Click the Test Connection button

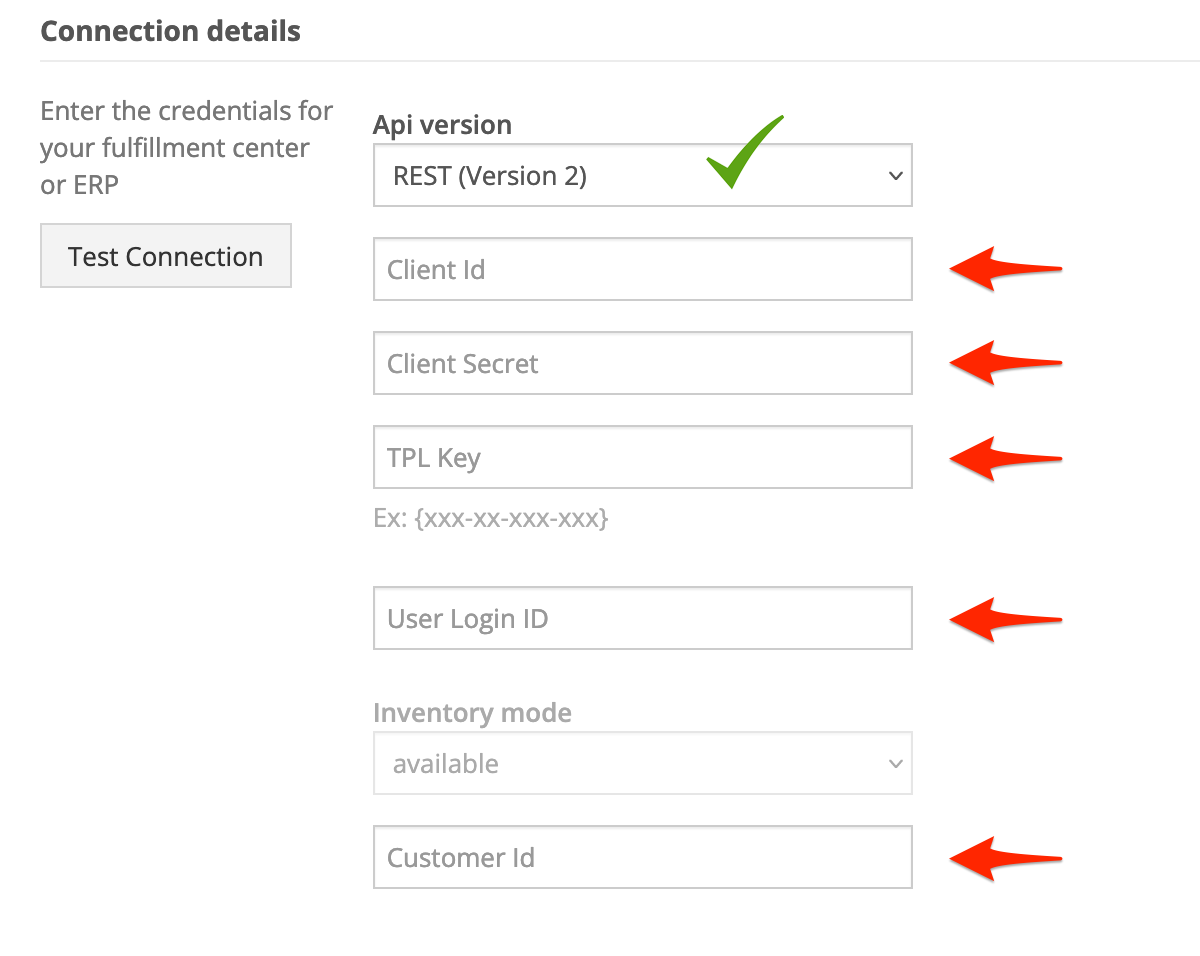click(x=166, y=256)
